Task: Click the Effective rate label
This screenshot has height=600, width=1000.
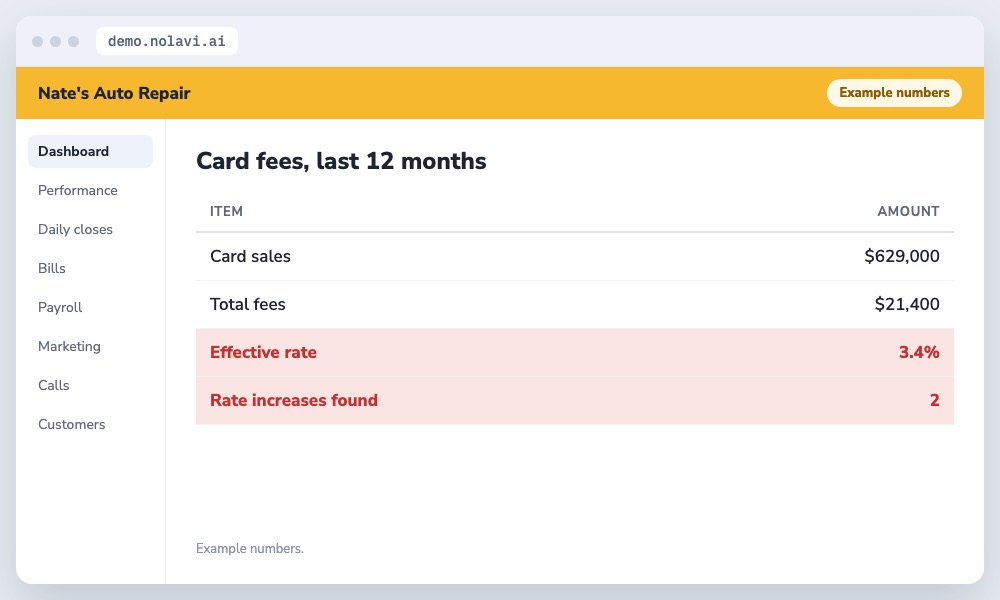Action: point(263,352)
